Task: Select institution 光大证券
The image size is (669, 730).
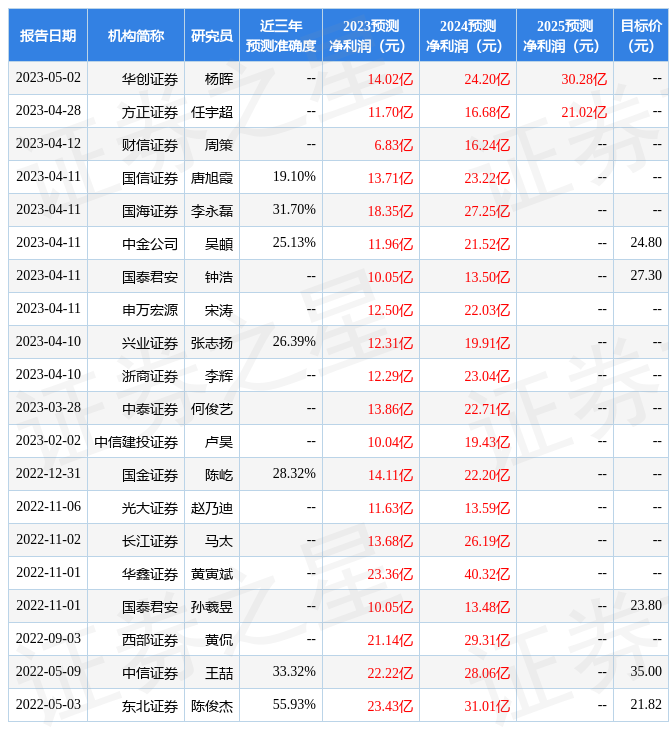Action: tap(150, 509)
